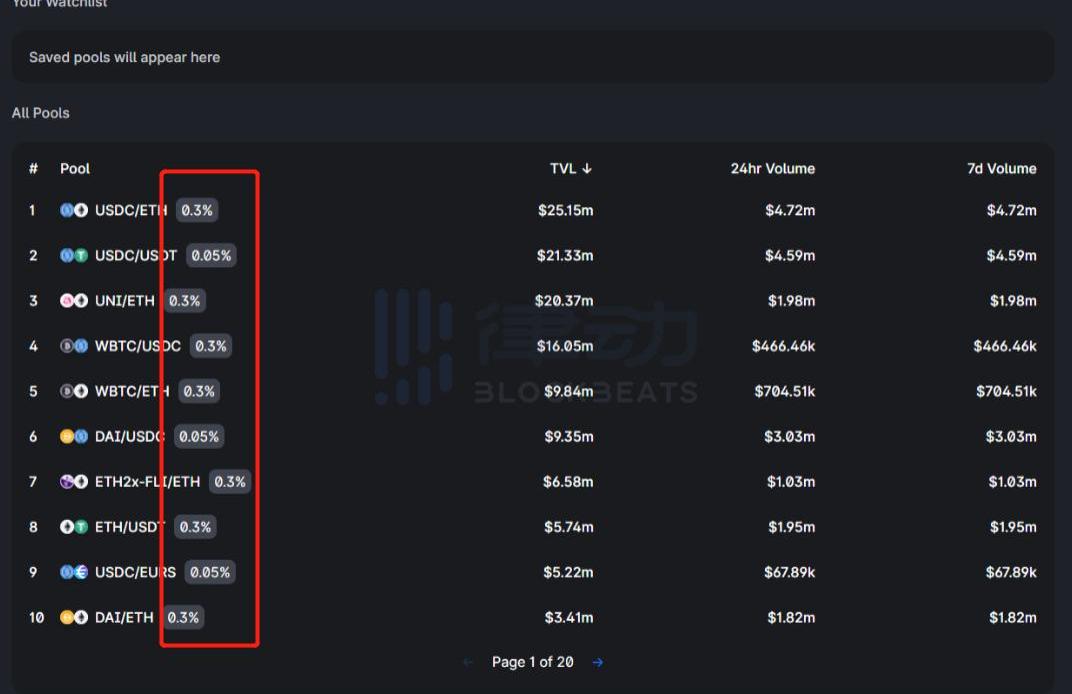Click the USDC/EURS token pair icon

coord(74,572)
